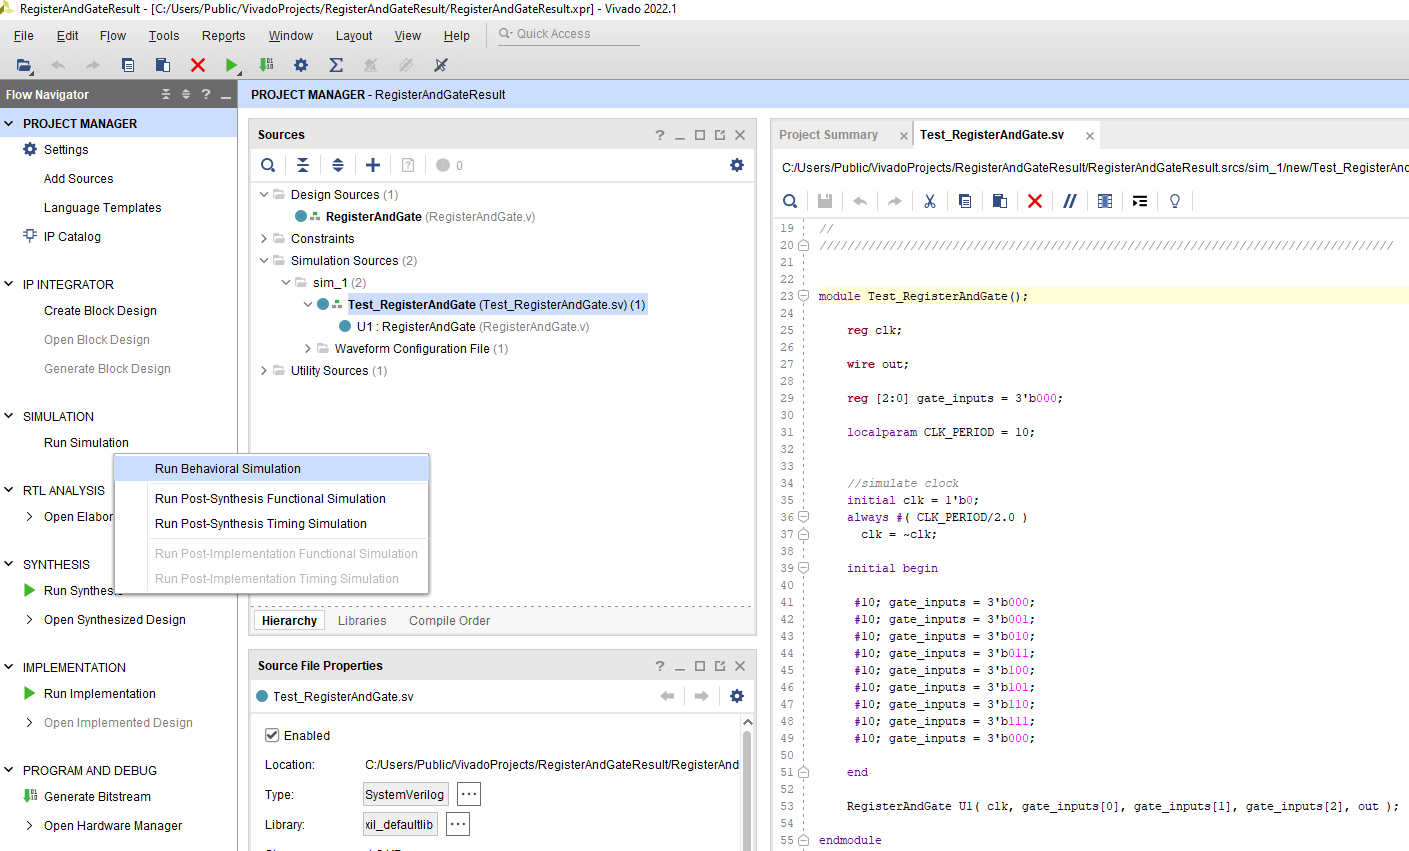Open IP Catalog
Viewport: 1409px width, 851px height.
(x=72, y=236)
